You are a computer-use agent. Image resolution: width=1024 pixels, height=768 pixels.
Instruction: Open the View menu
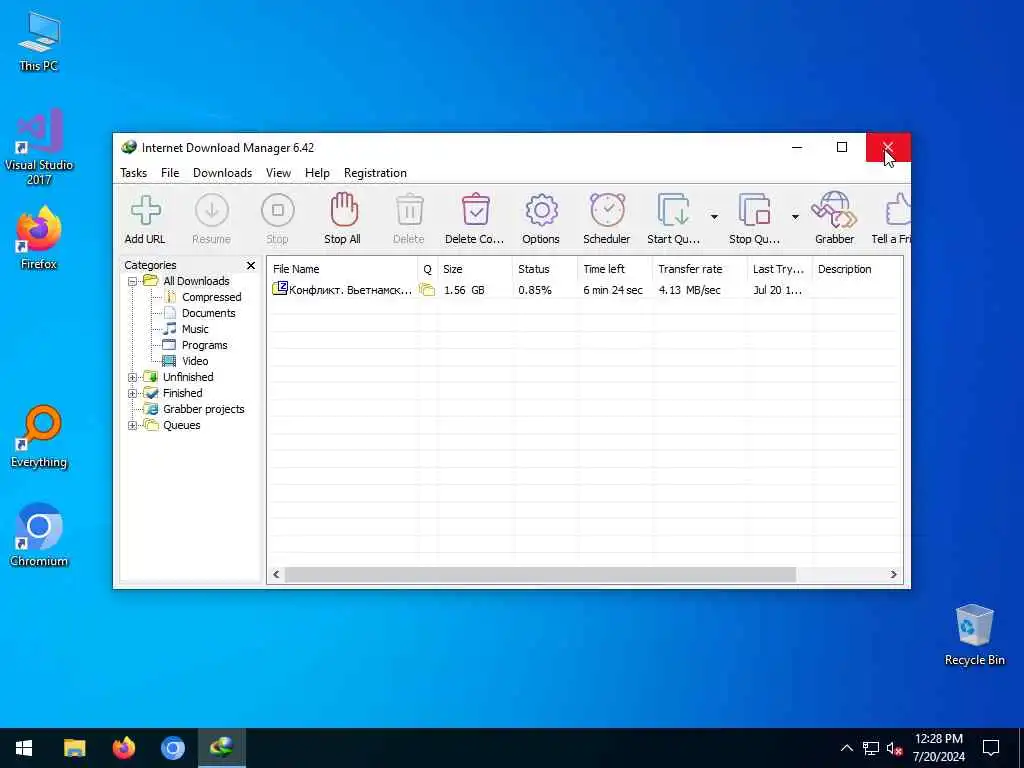click(278, 173)
